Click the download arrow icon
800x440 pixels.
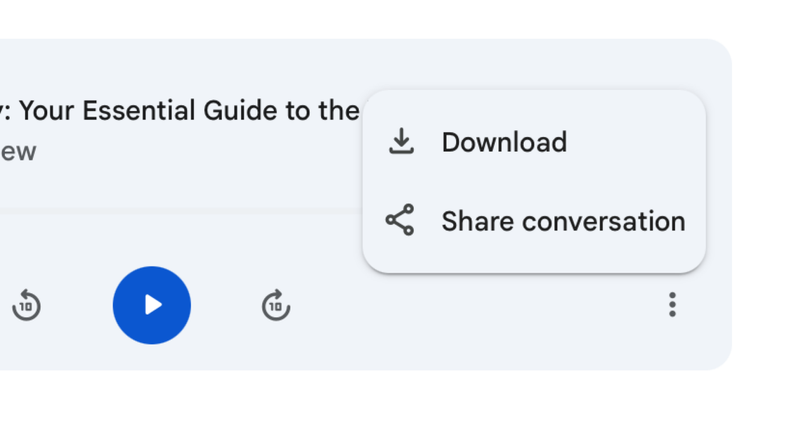coord(401,142)
